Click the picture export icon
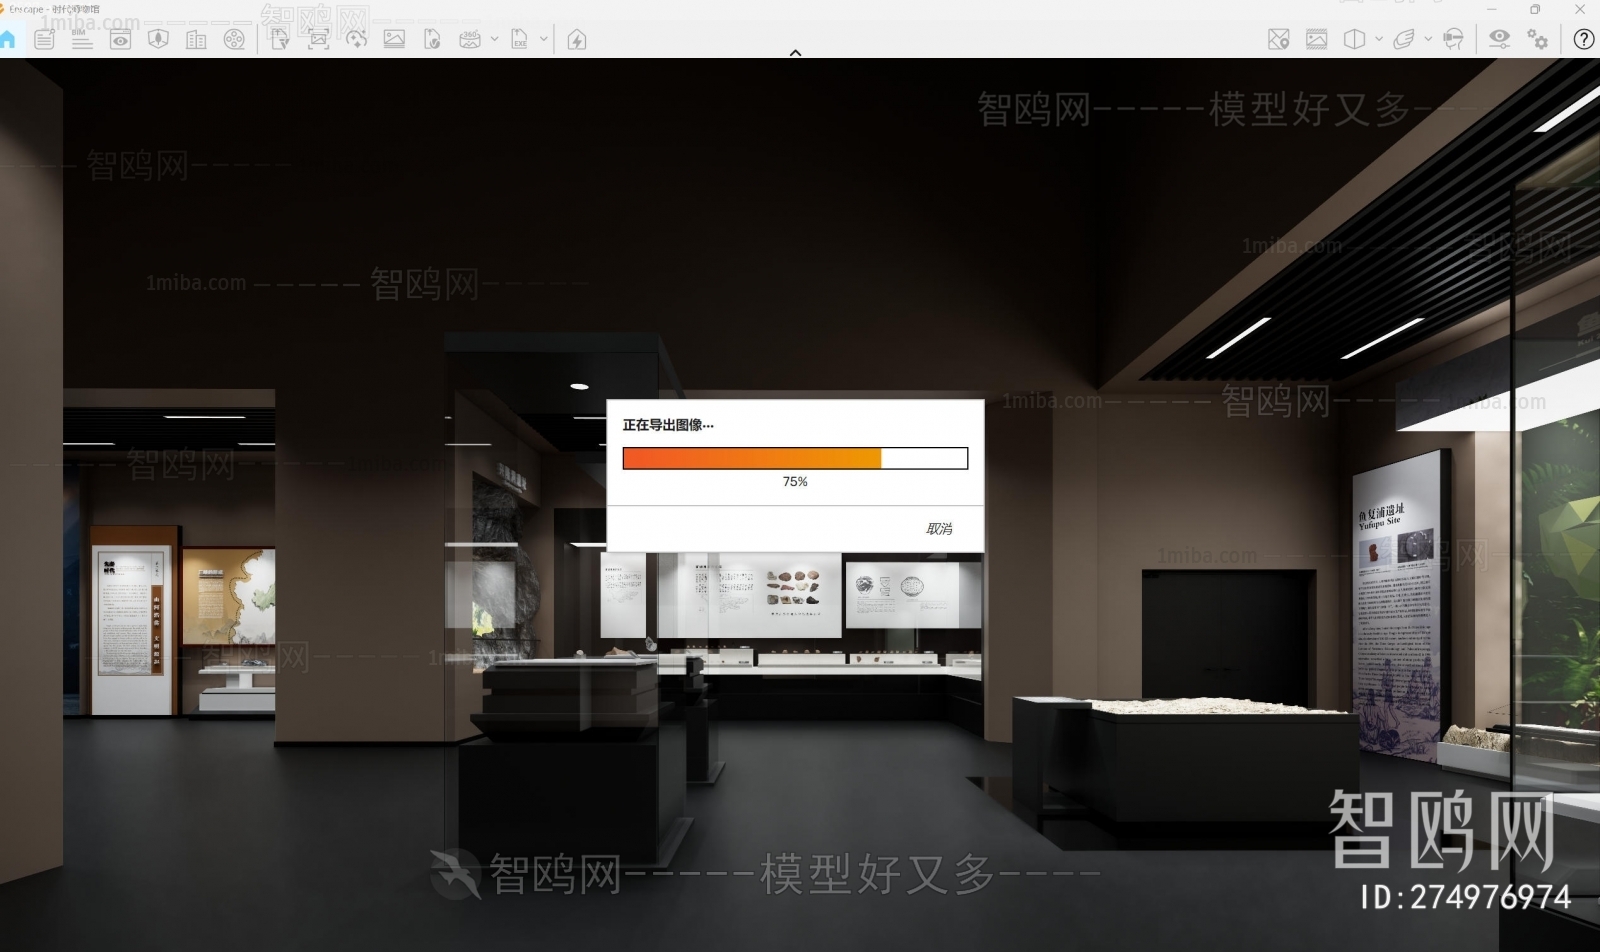The width and height of the screenshot is (1600, 952). click(394, 40)
